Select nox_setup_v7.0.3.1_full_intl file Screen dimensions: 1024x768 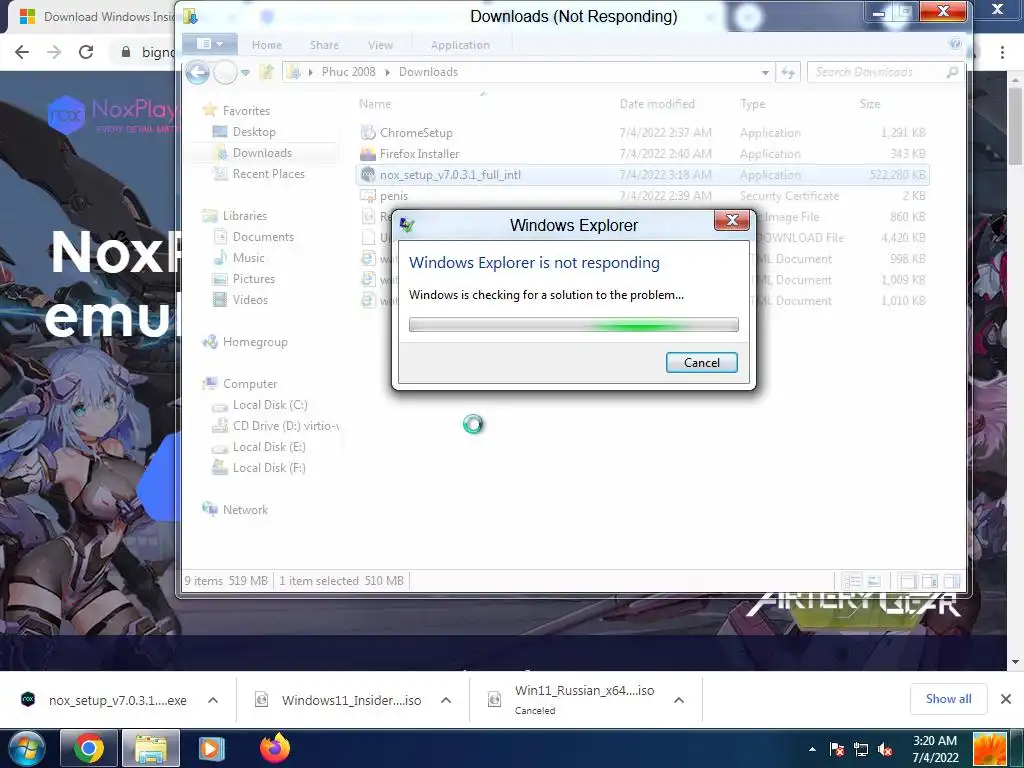[x=643, y=174]
